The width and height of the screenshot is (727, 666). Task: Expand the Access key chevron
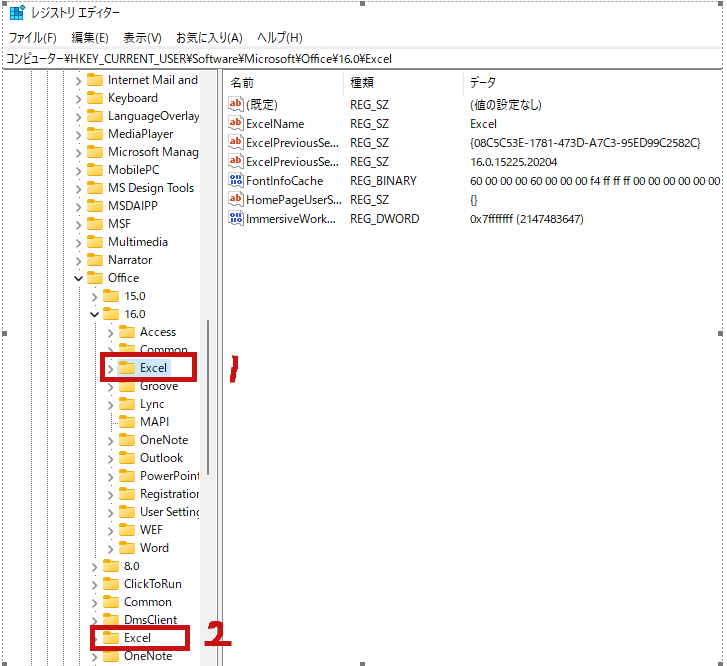pos(110,333)
